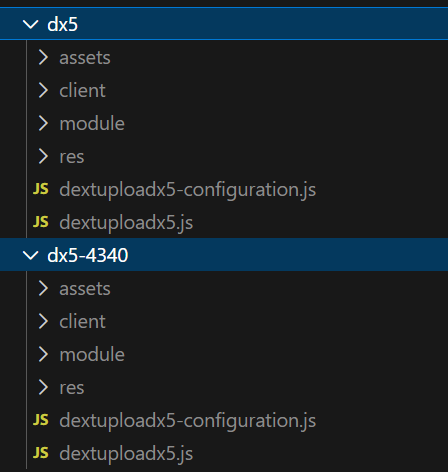This screenshot has width=448, height=472.
Task: Expand the assets folder chevron under dx5-4340
Action: click(x=43, y=288)
